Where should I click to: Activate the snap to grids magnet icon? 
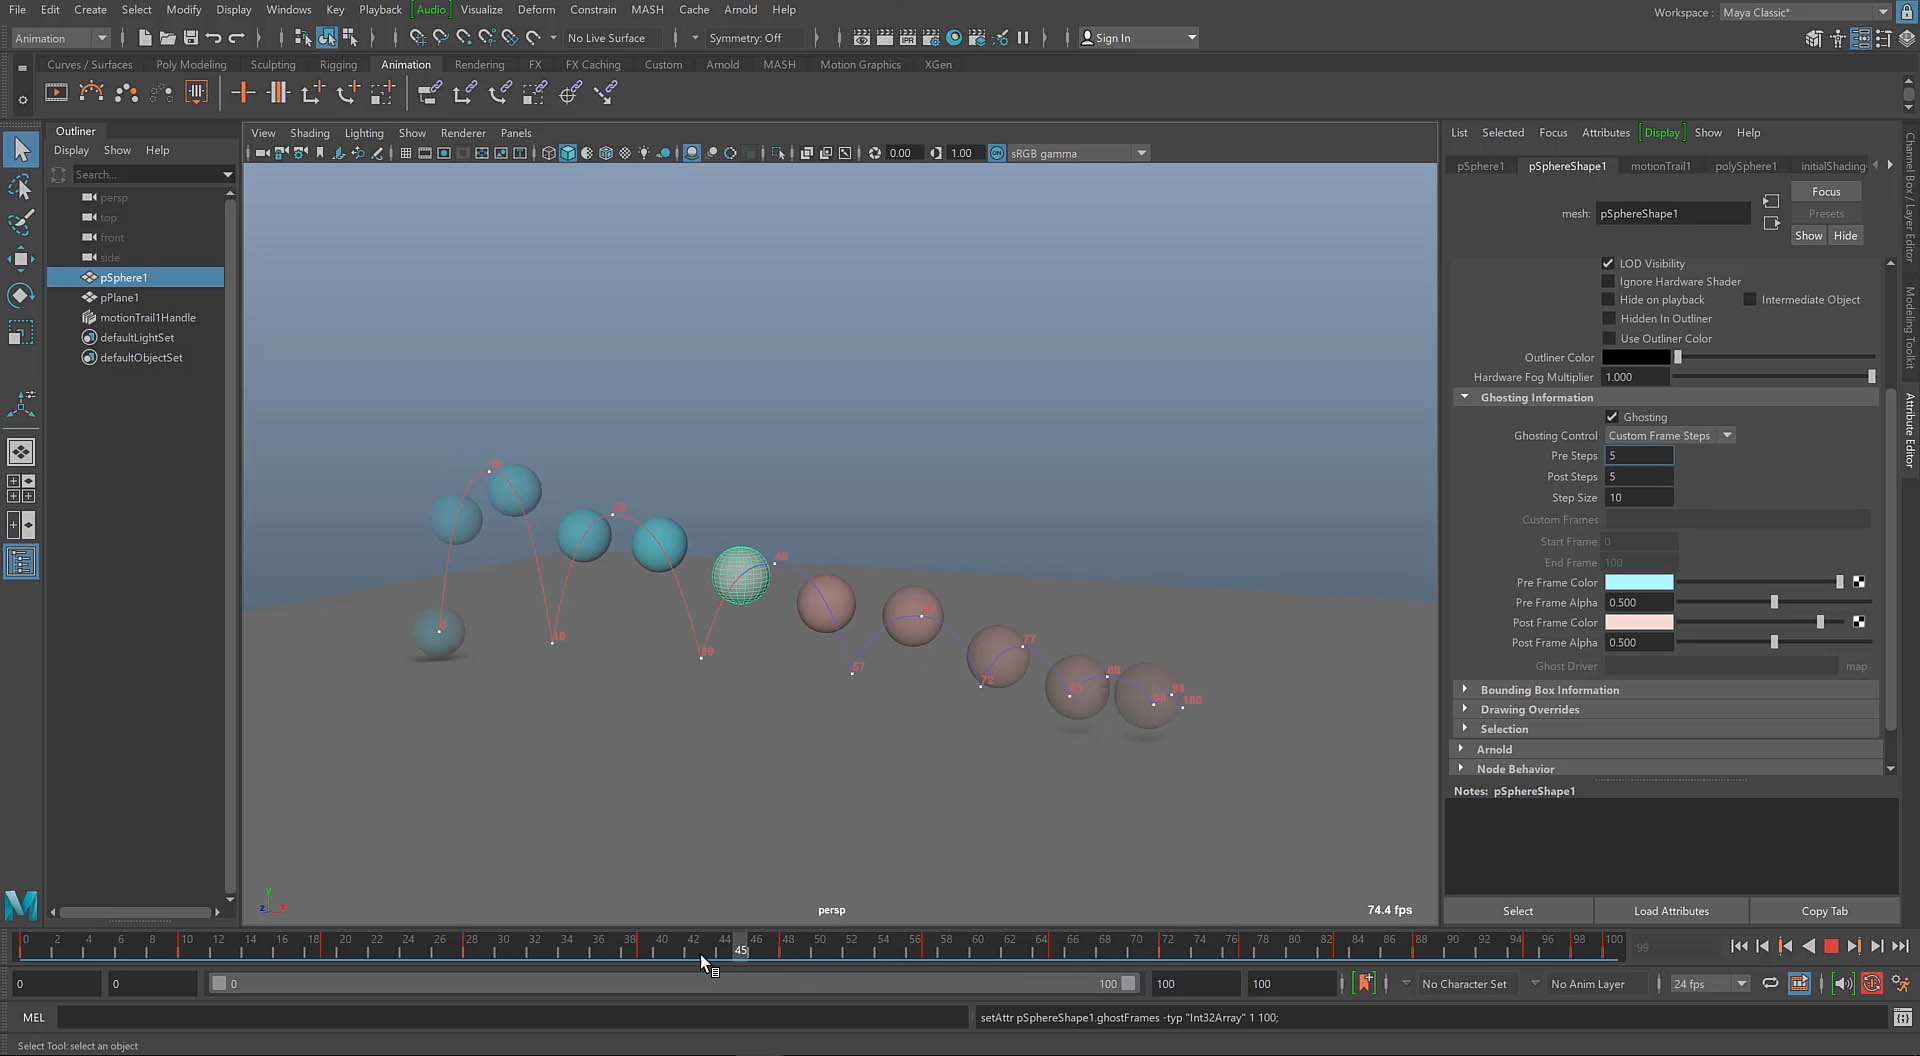pos(417,37)
